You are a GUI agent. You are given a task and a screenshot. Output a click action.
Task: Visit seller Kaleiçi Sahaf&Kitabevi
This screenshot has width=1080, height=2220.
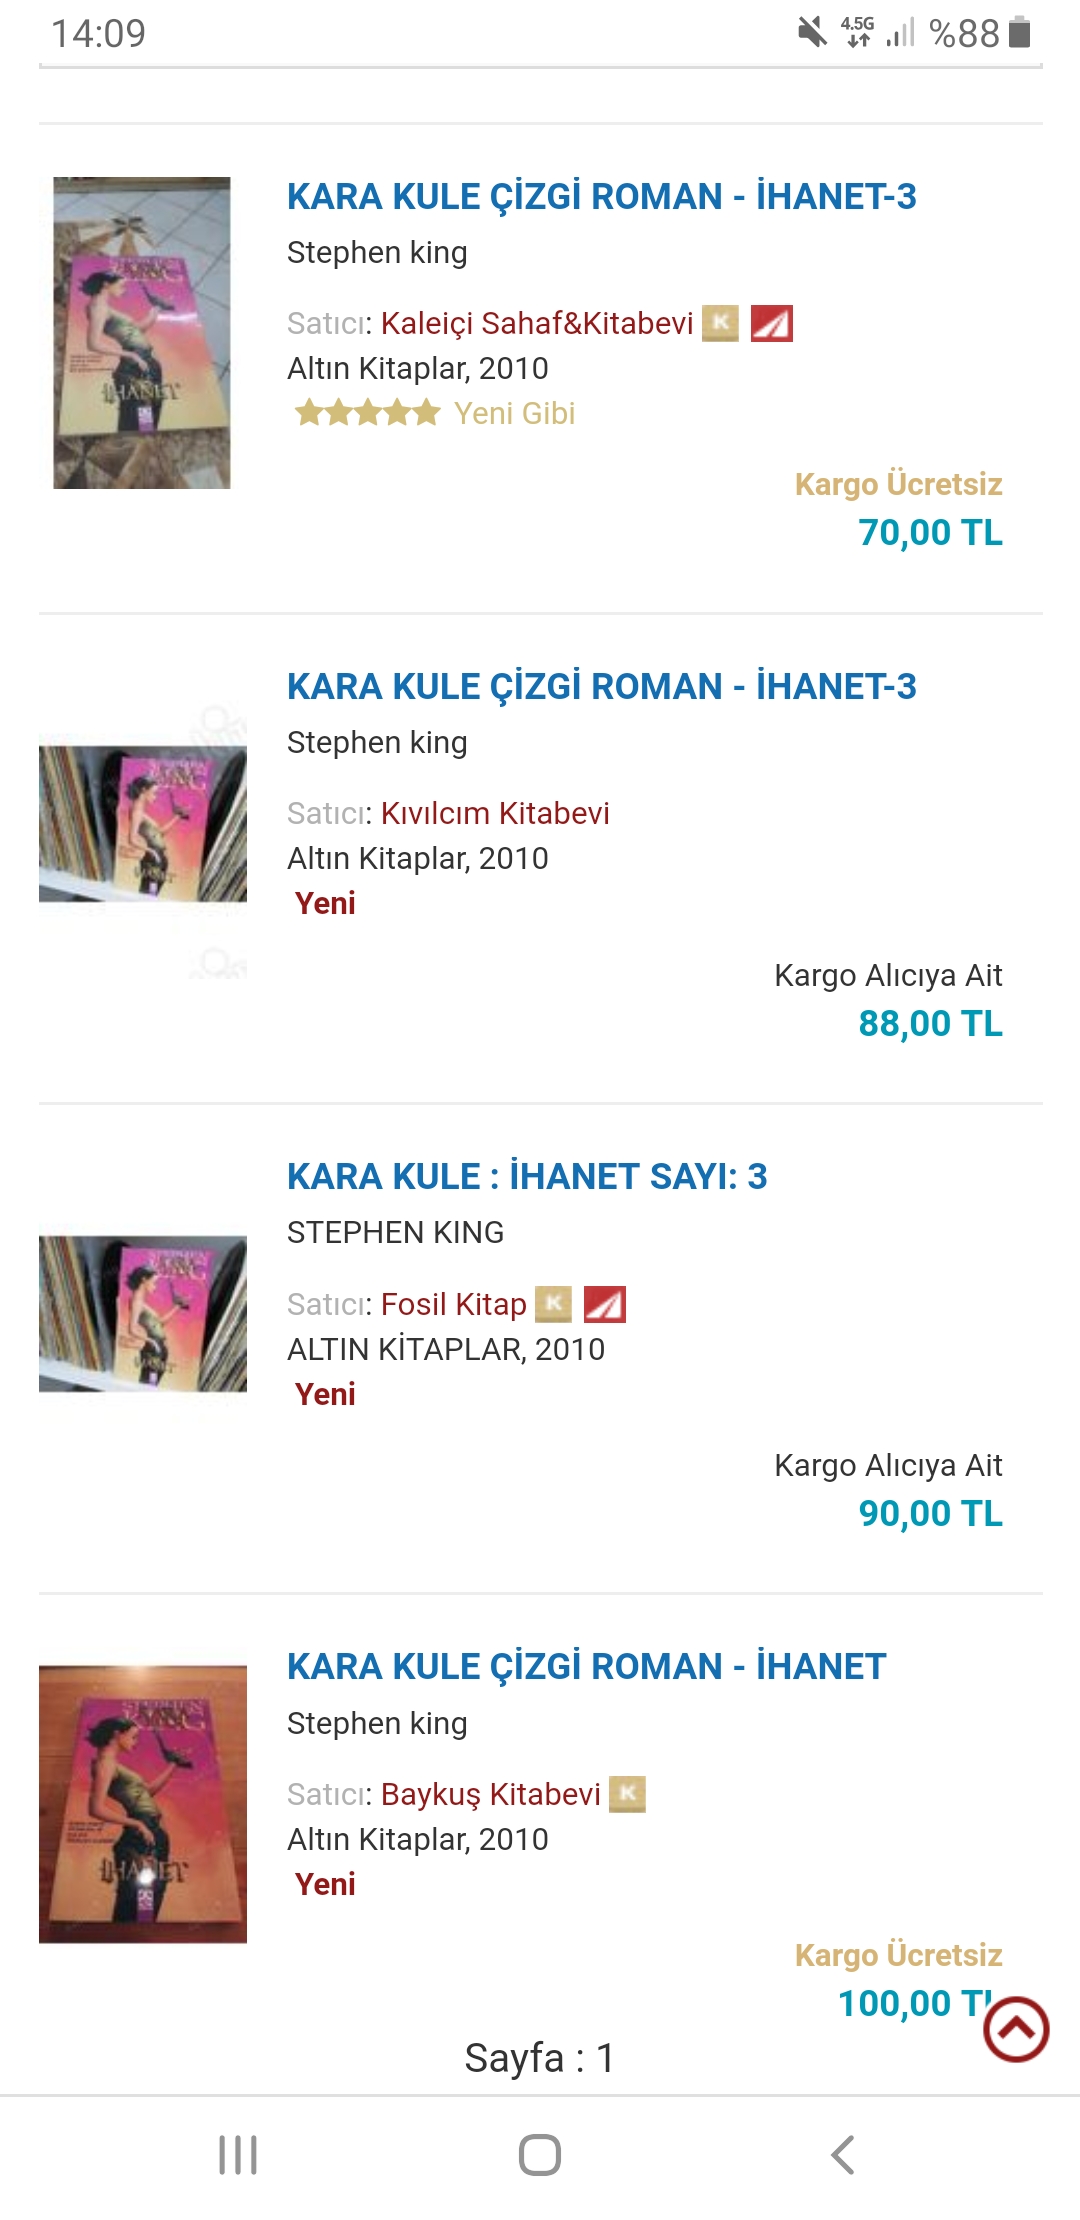pos(537,324)
